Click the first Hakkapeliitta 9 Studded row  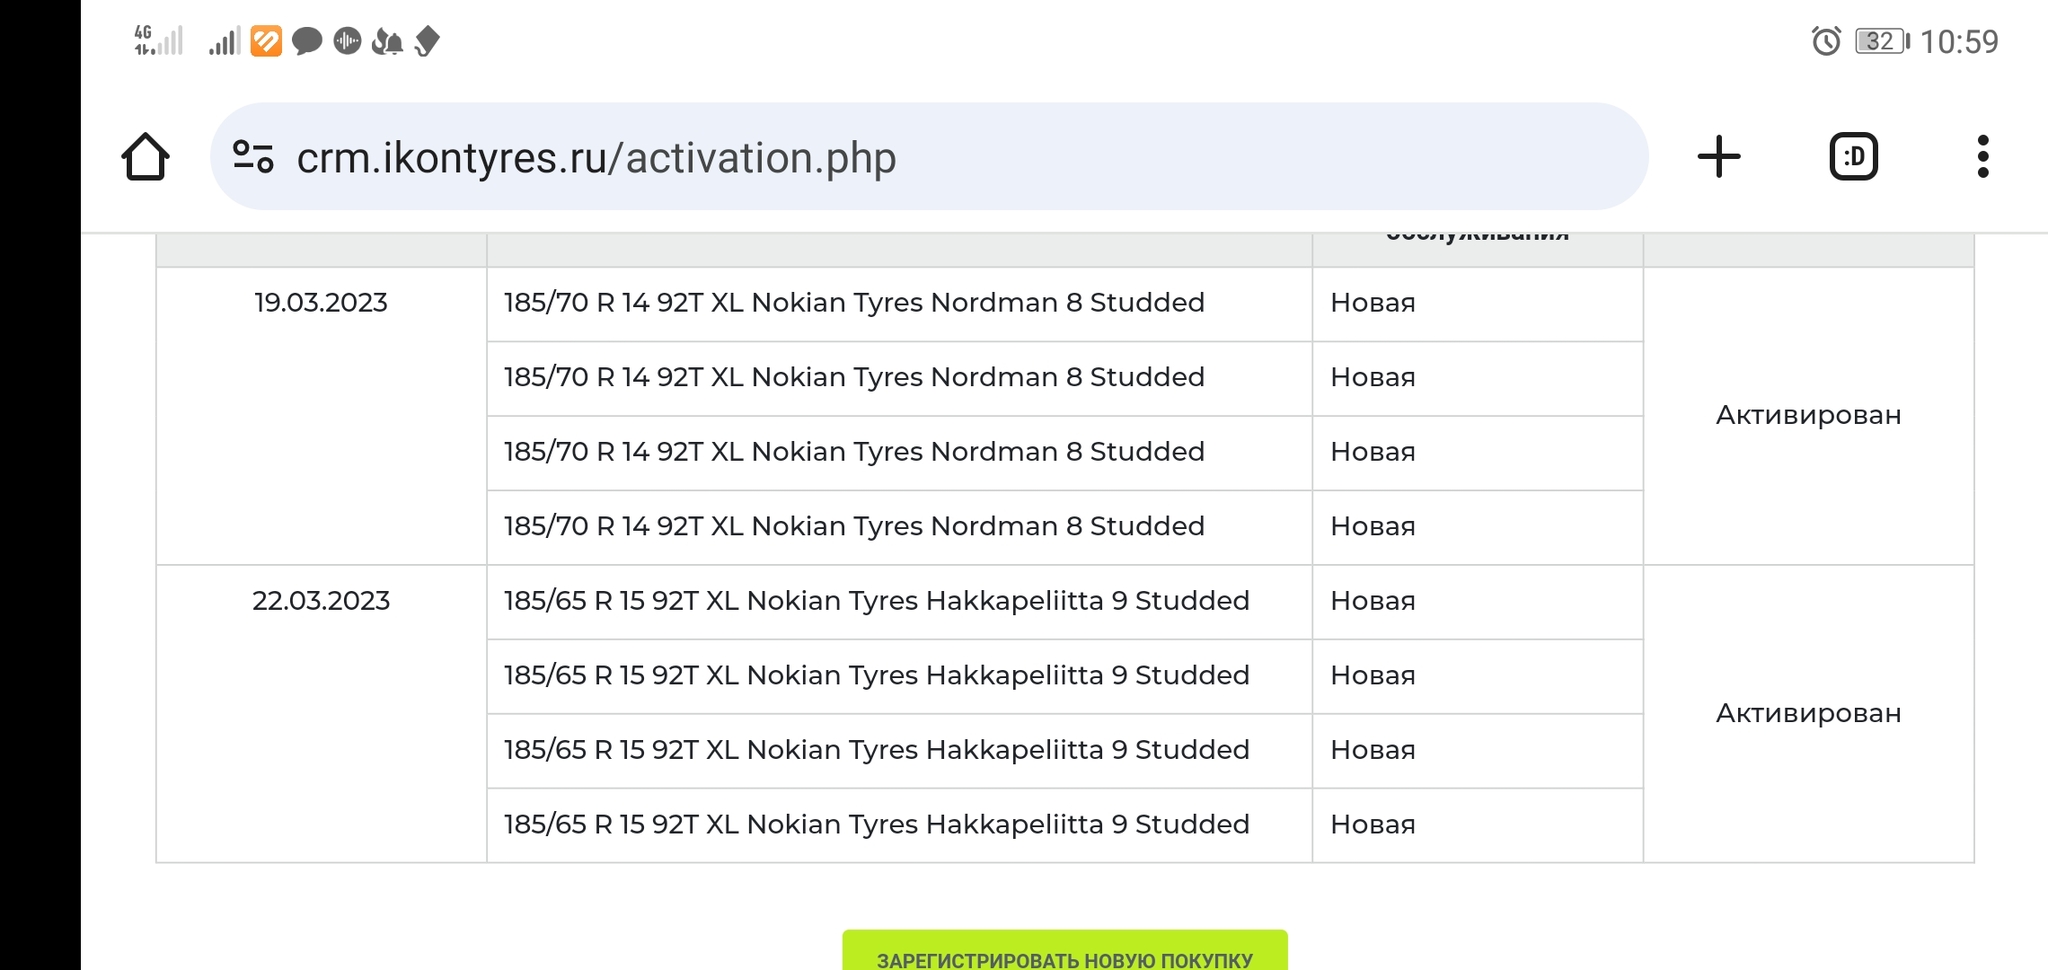876,601
